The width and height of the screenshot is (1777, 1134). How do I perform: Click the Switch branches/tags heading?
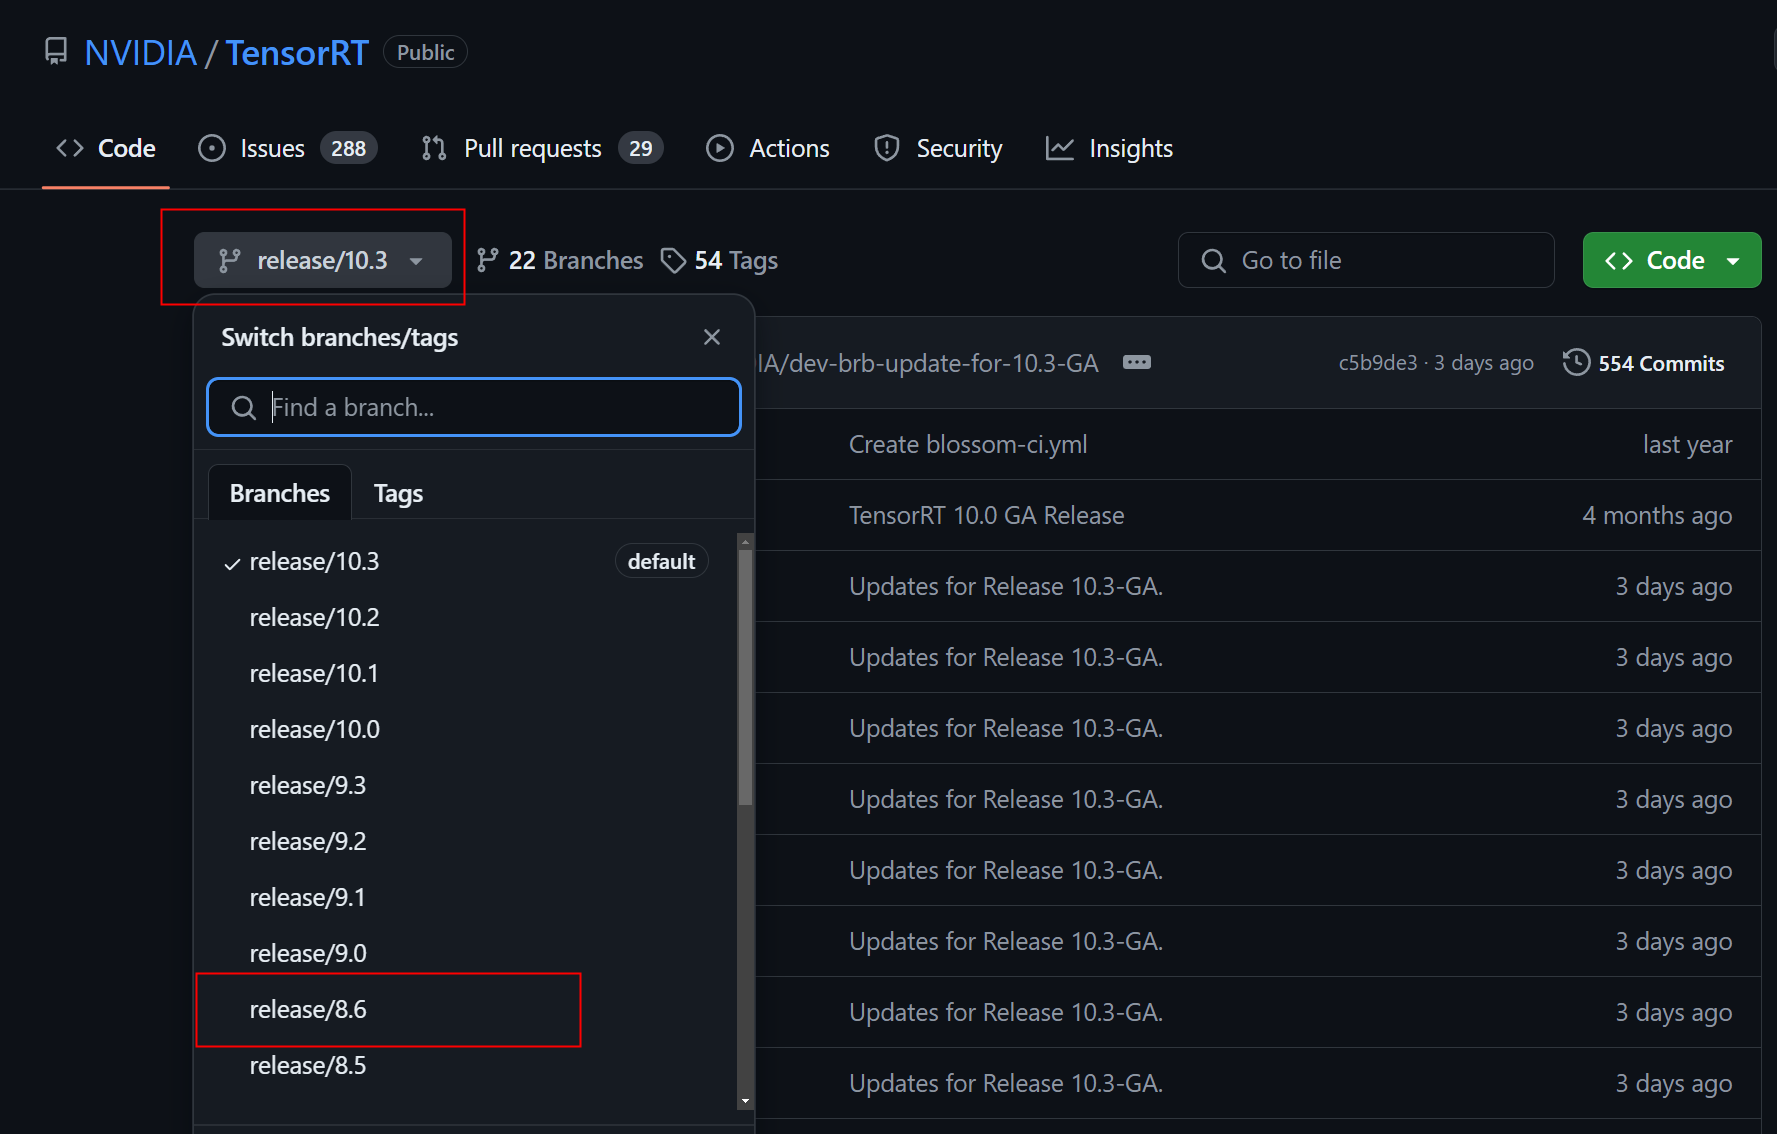pos(340,337)
